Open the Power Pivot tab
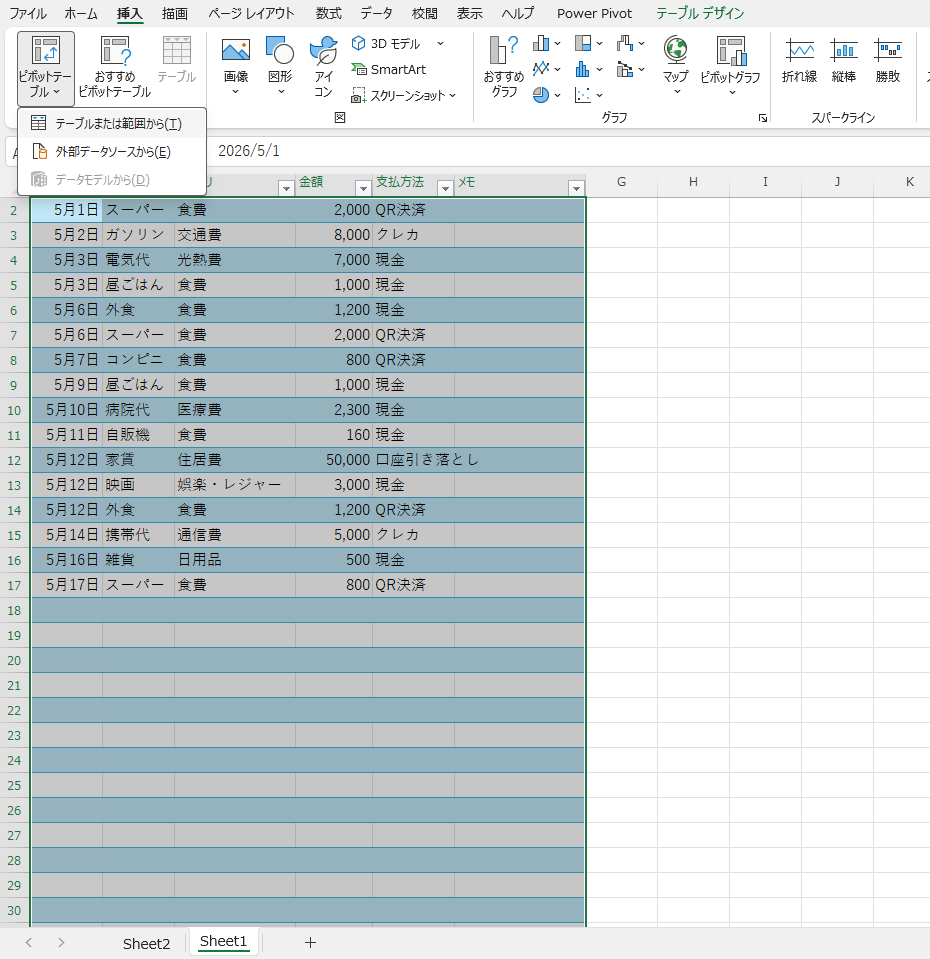 594,13
